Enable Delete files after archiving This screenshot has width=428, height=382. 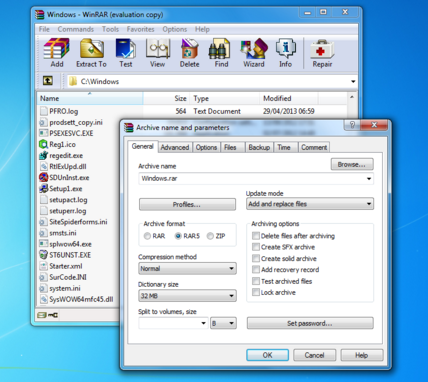click(256, 236)
